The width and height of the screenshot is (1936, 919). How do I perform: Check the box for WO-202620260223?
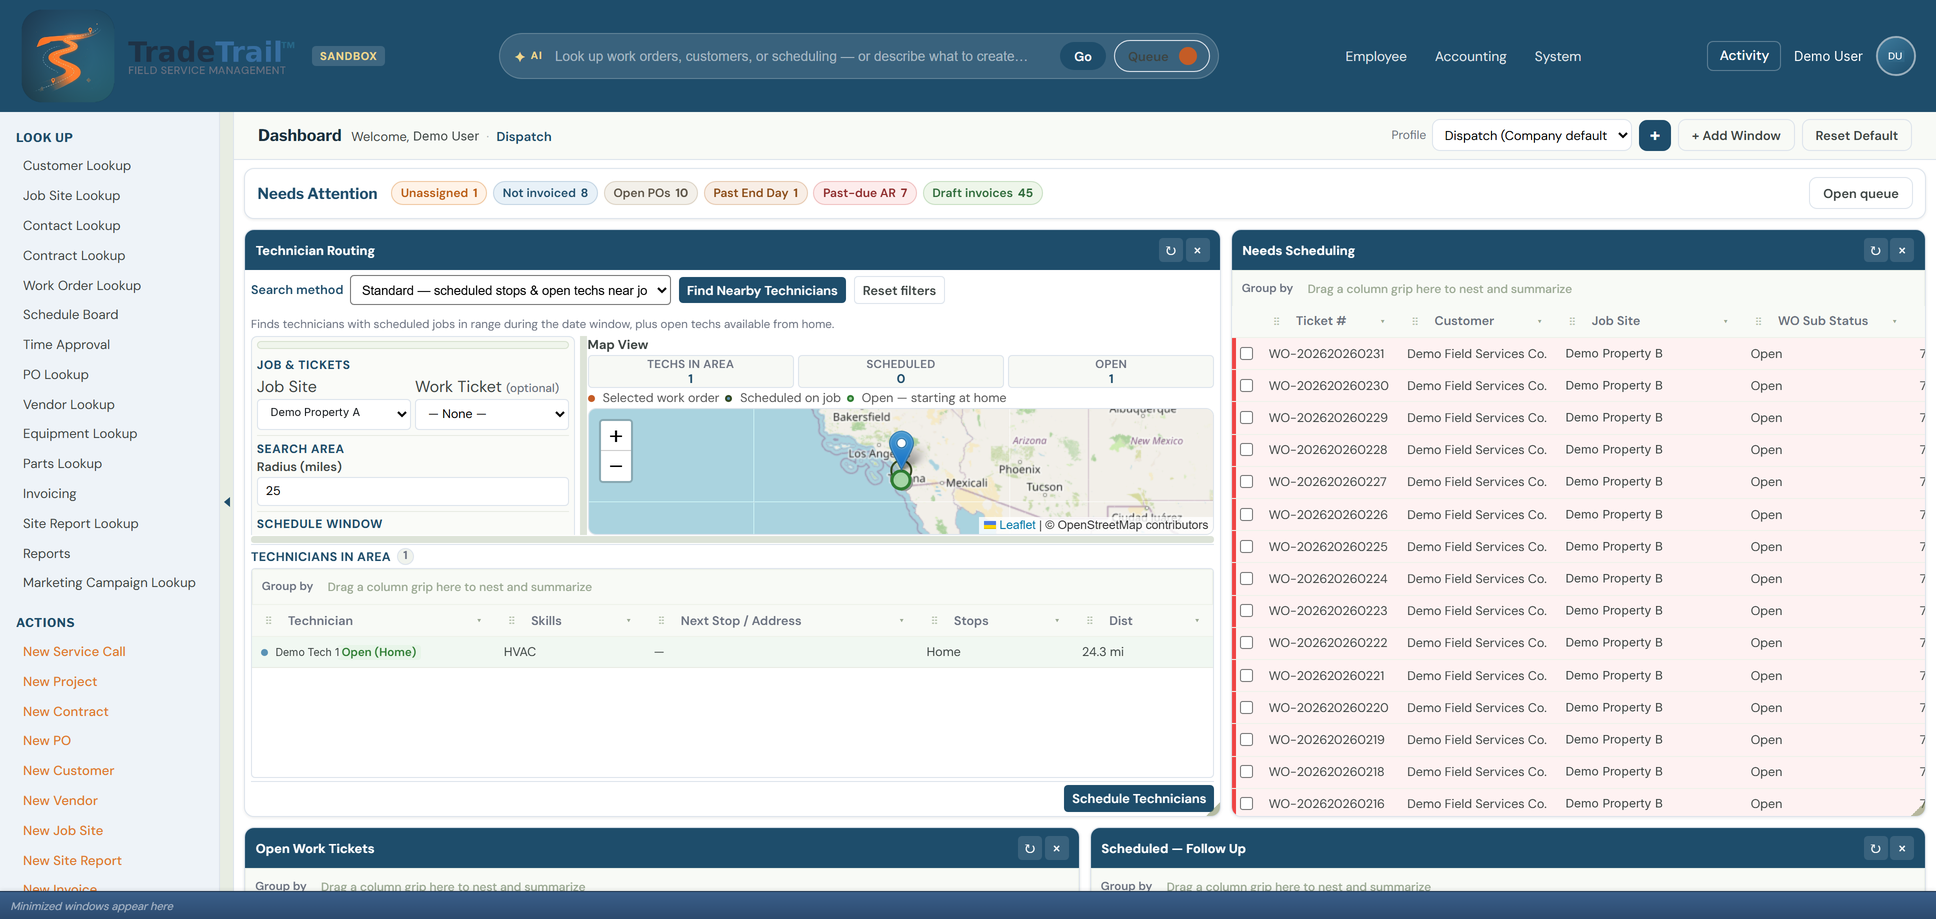tap(1247, 611)
